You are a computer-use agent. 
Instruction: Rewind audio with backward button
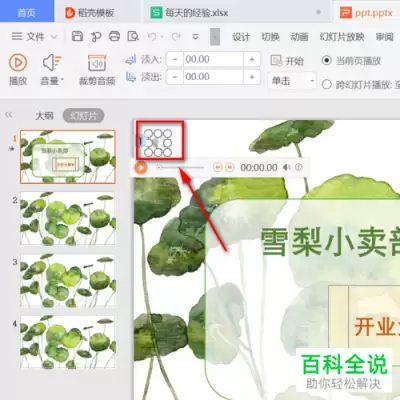point(218,167)
